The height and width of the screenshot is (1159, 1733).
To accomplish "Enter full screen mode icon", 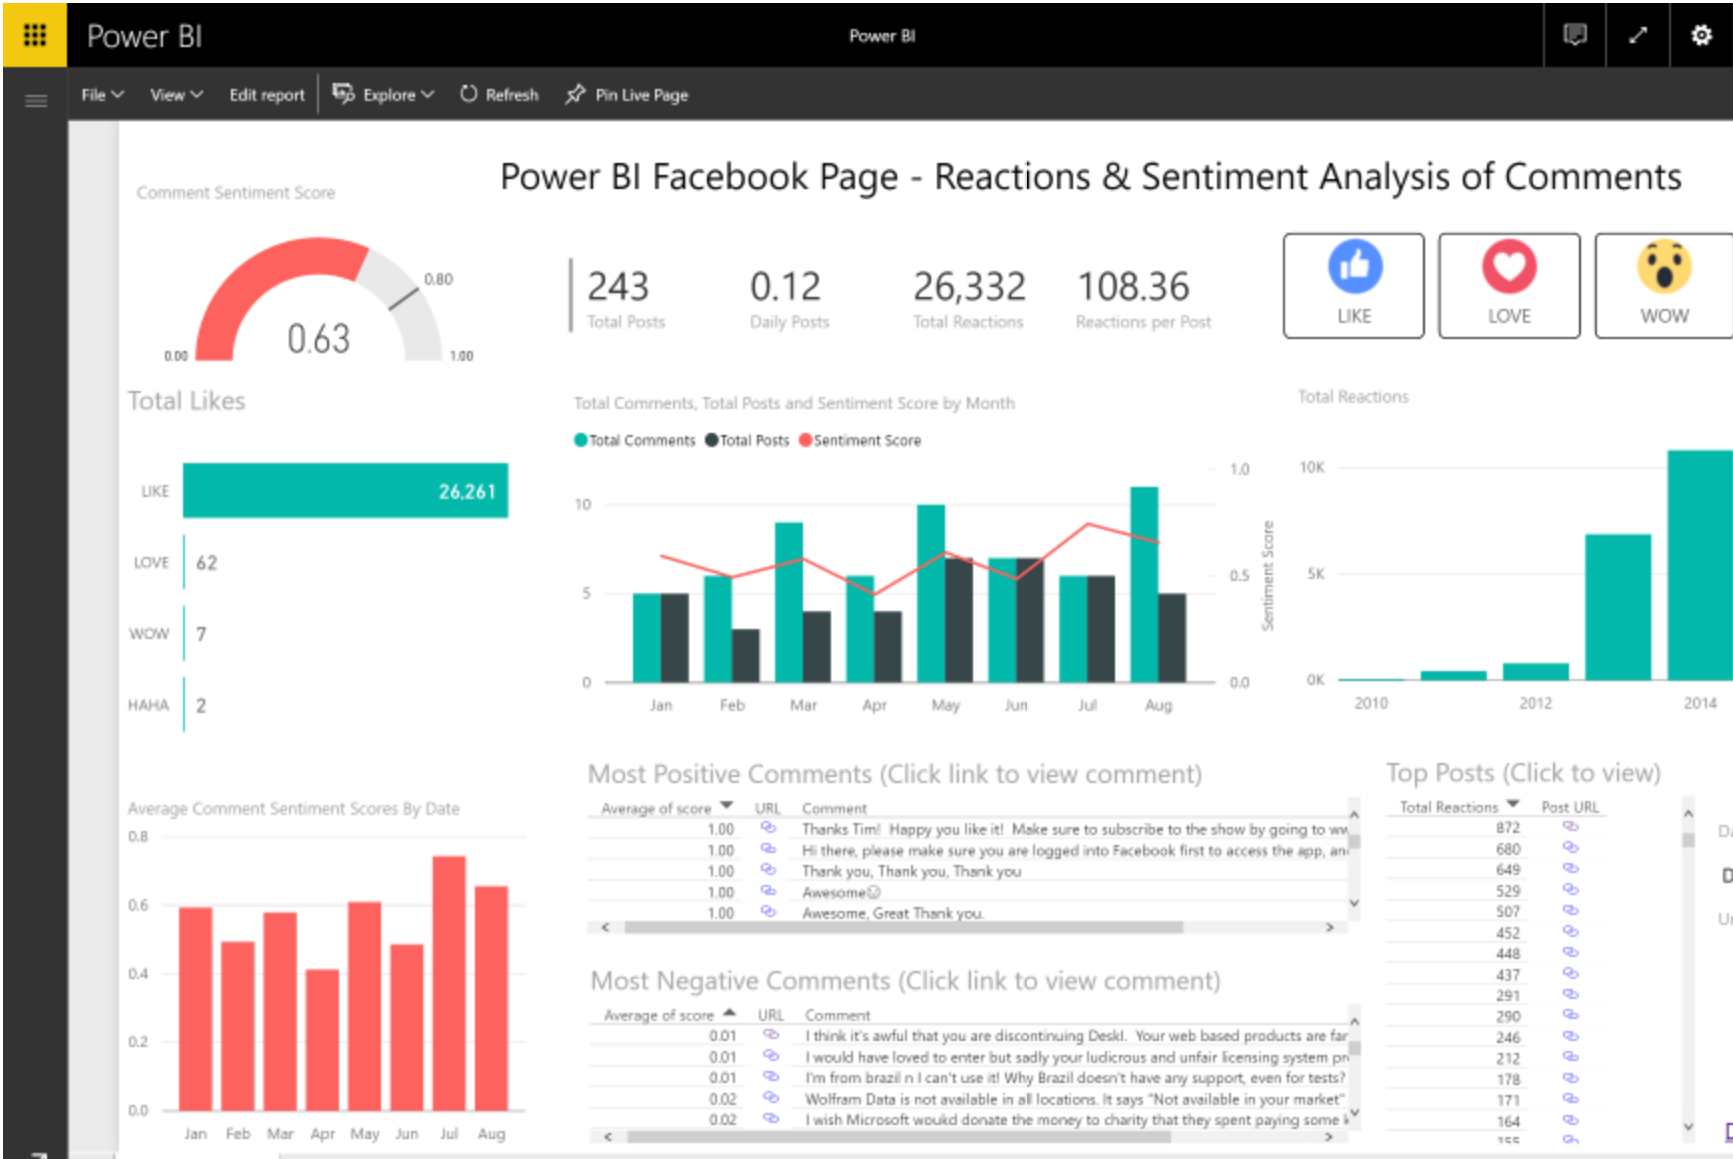I will point(1638,35).
